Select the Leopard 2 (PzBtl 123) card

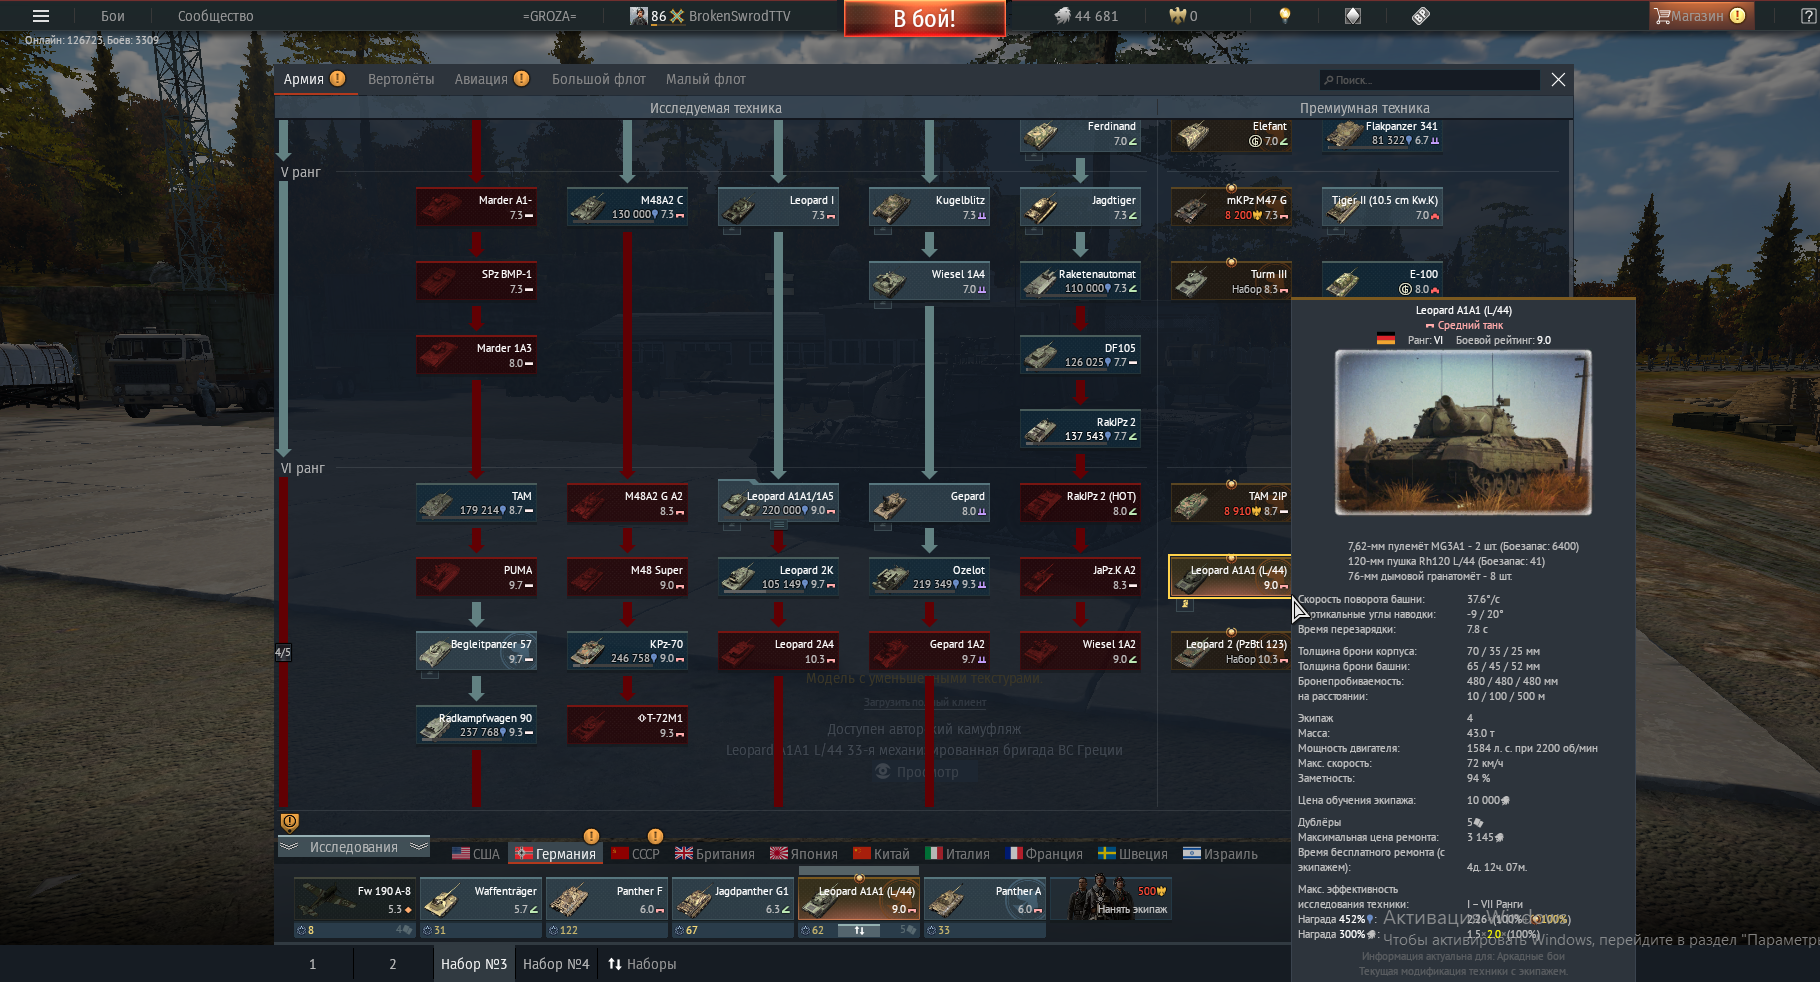point(1231,651)
